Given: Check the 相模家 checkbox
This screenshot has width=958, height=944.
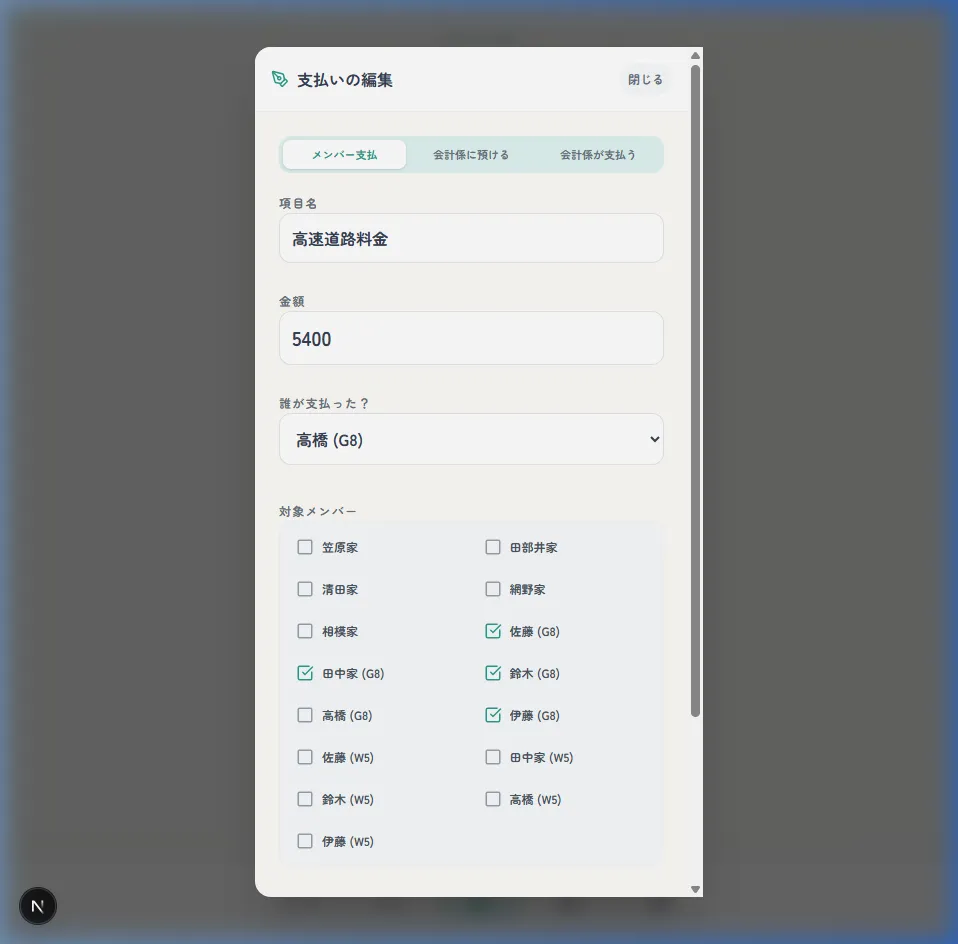Looking at the screenshot, I should tap(305, 631).
